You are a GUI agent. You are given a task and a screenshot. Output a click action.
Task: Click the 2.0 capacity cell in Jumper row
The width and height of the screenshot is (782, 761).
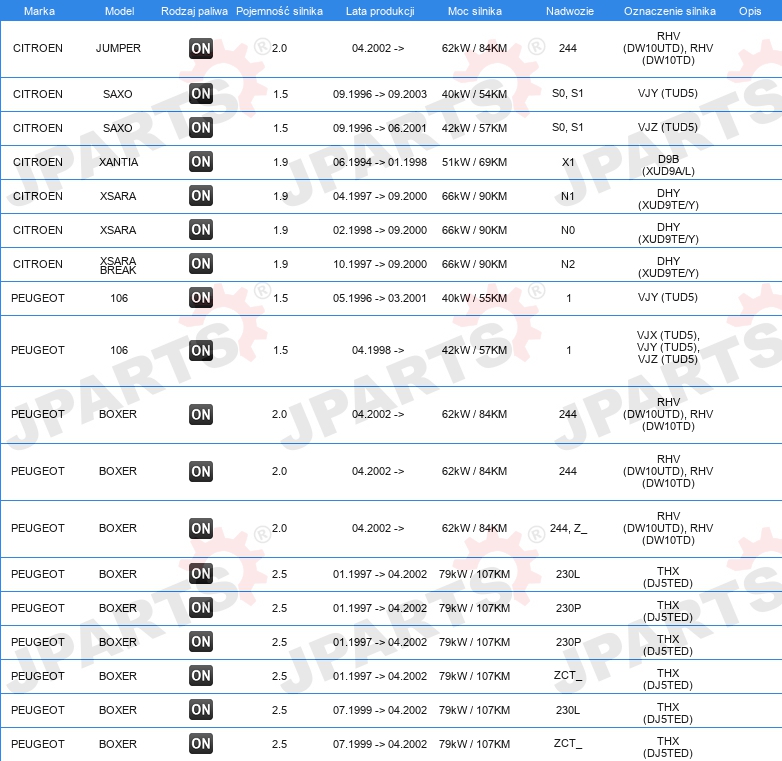279,48
